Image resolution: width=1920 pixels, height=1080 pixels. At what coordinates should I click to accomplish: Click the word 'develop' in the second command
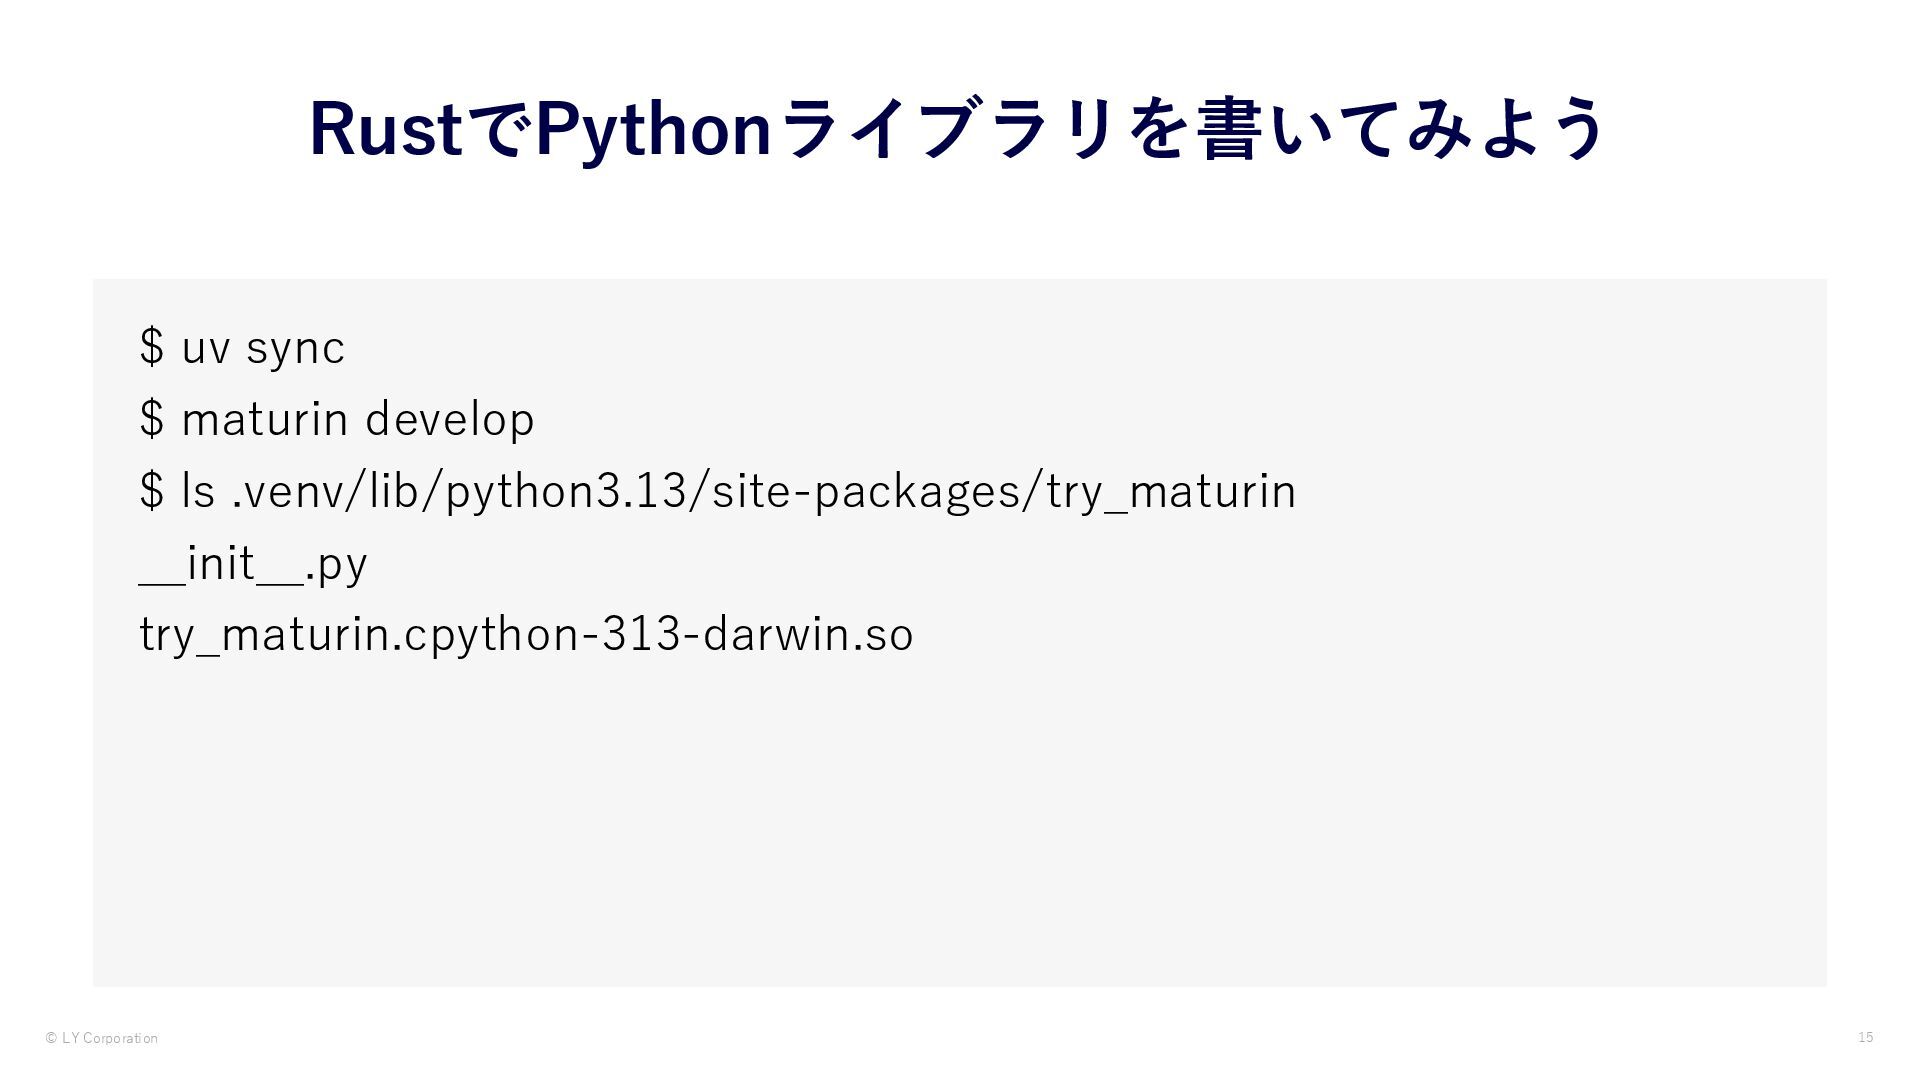[x=450, y=419]
